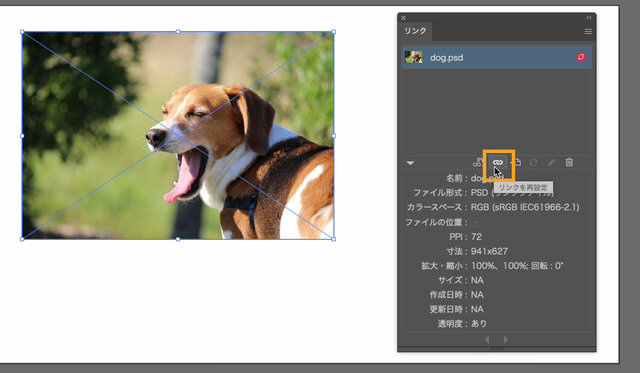Select the dog.psd row in the links list
The image size is (640, 373).
(497, 57)
